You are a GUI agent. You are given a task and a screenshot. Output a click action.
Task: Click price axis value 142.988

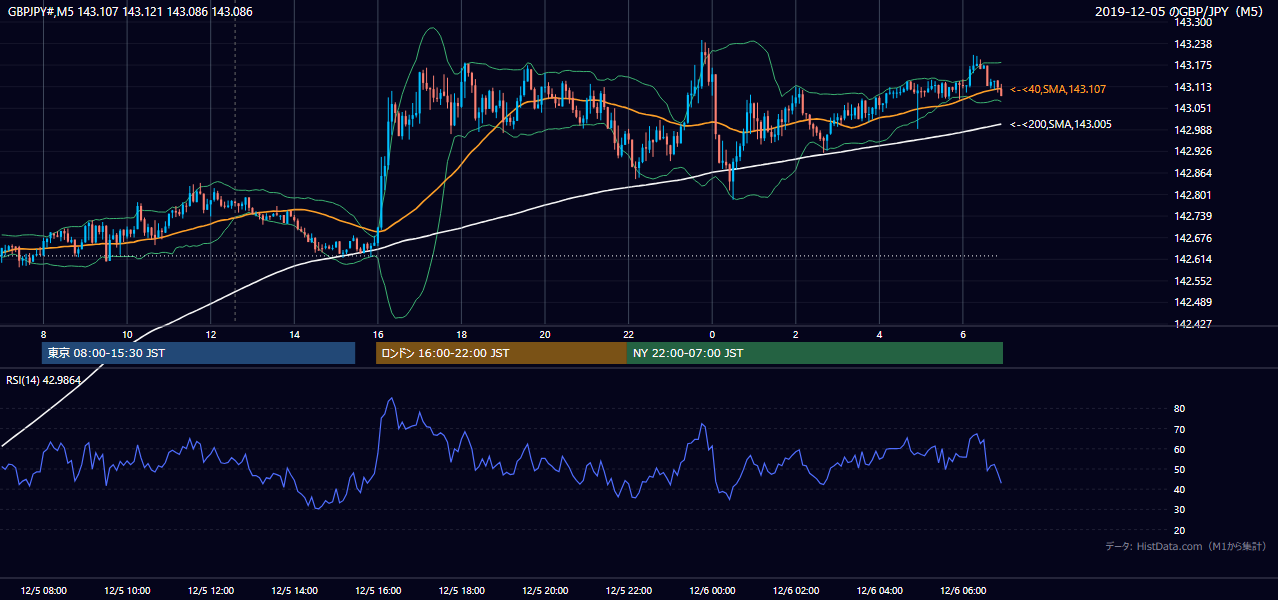pyautogui.click(x=1193, y=130)
